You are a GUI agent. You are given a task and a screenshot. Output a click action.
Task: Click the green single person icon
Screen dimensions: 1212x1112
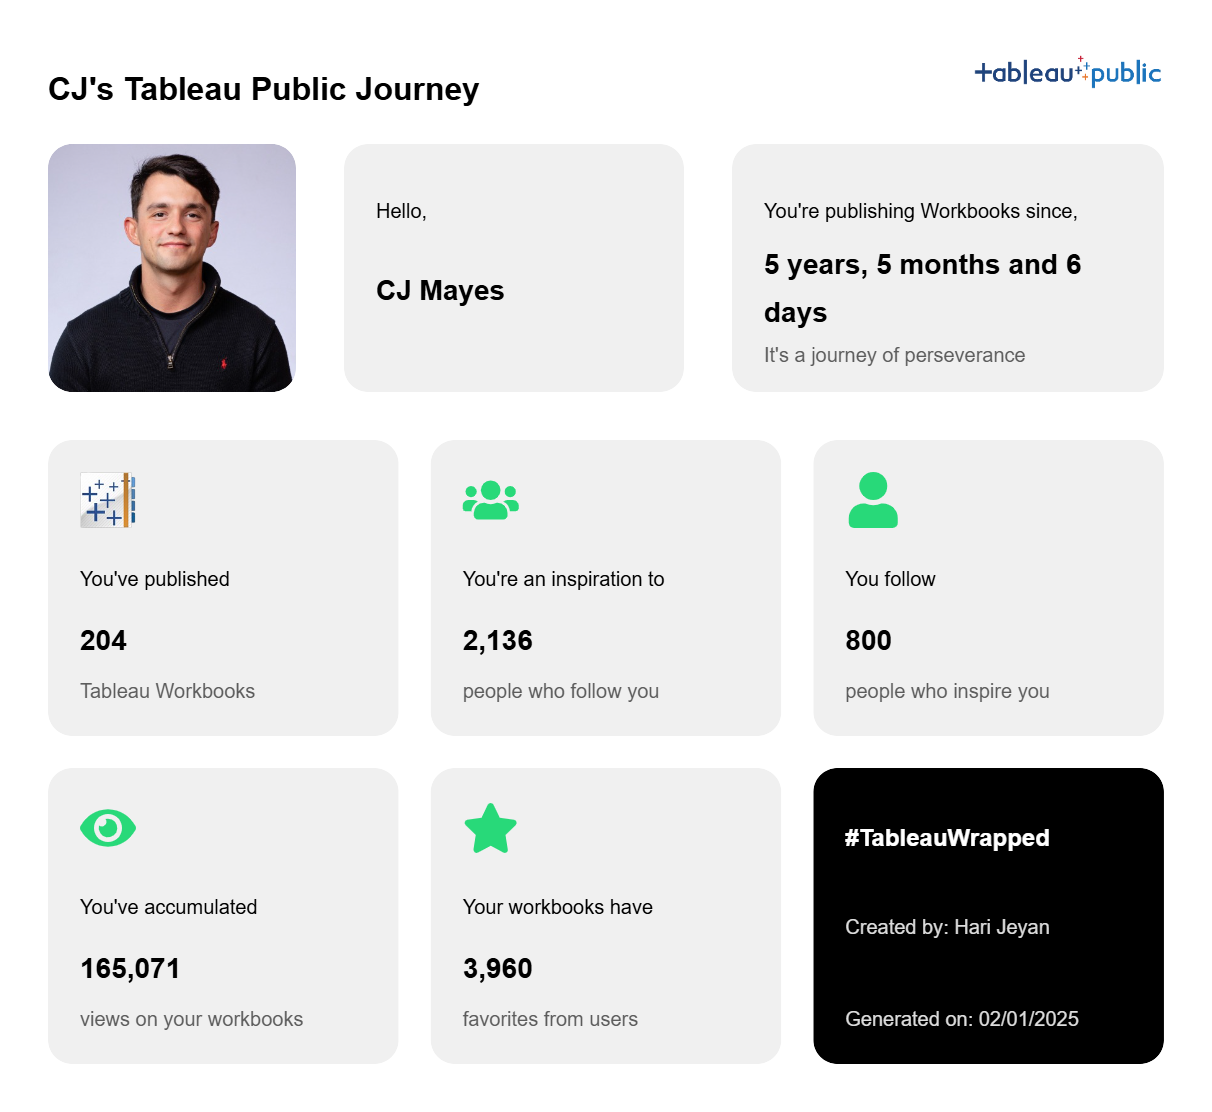pos(872,500)
